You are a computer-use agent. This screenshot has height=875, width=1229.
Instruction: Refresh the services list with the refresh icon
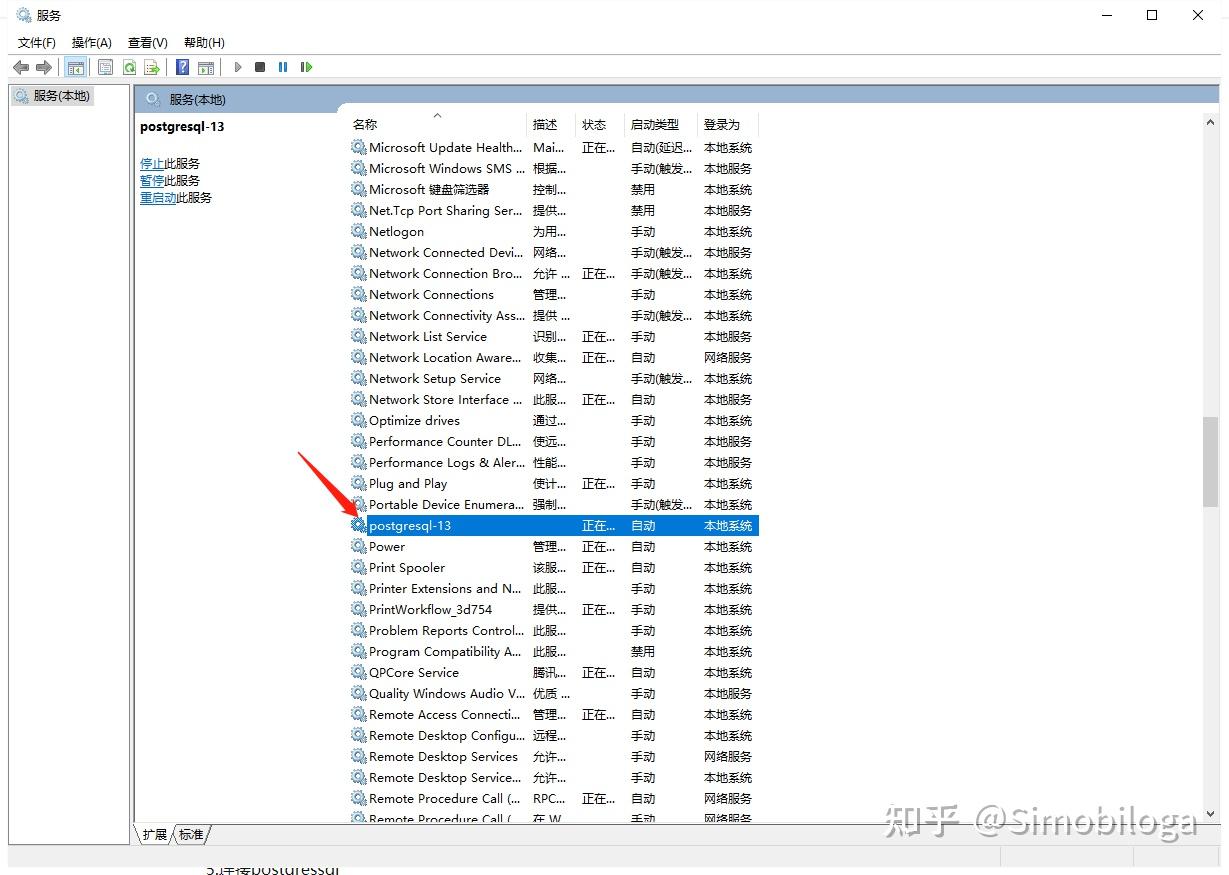click(129, 66)
